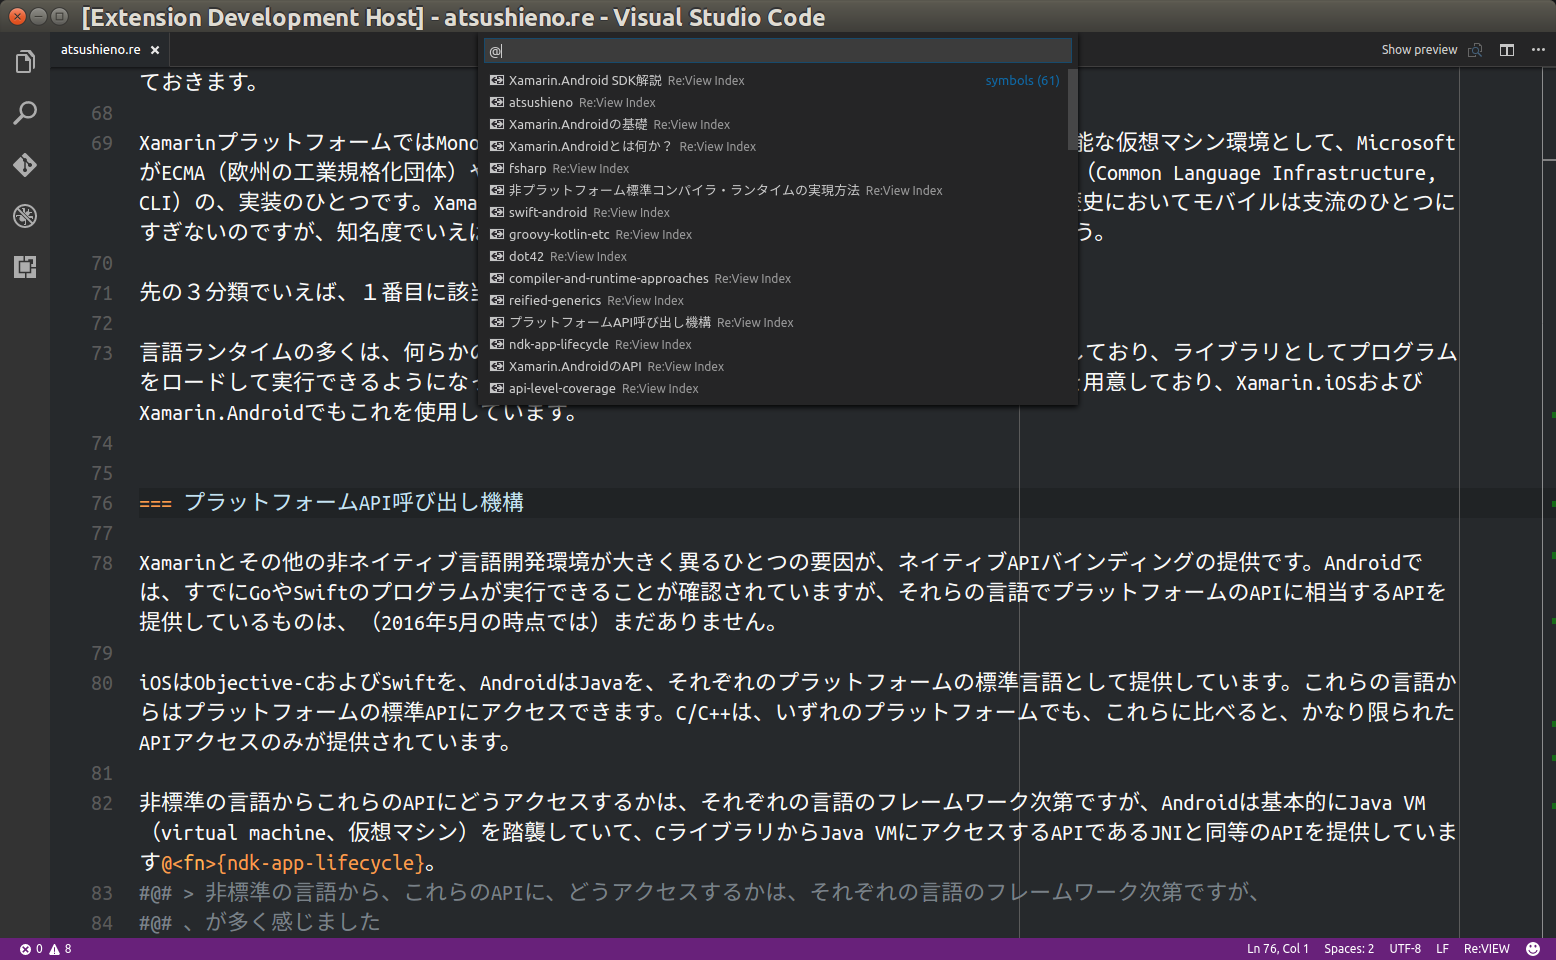The width and height of the screenshot is (1556, 960).
Task: Split the editor with the split icon
Action: click(1507, 50)
